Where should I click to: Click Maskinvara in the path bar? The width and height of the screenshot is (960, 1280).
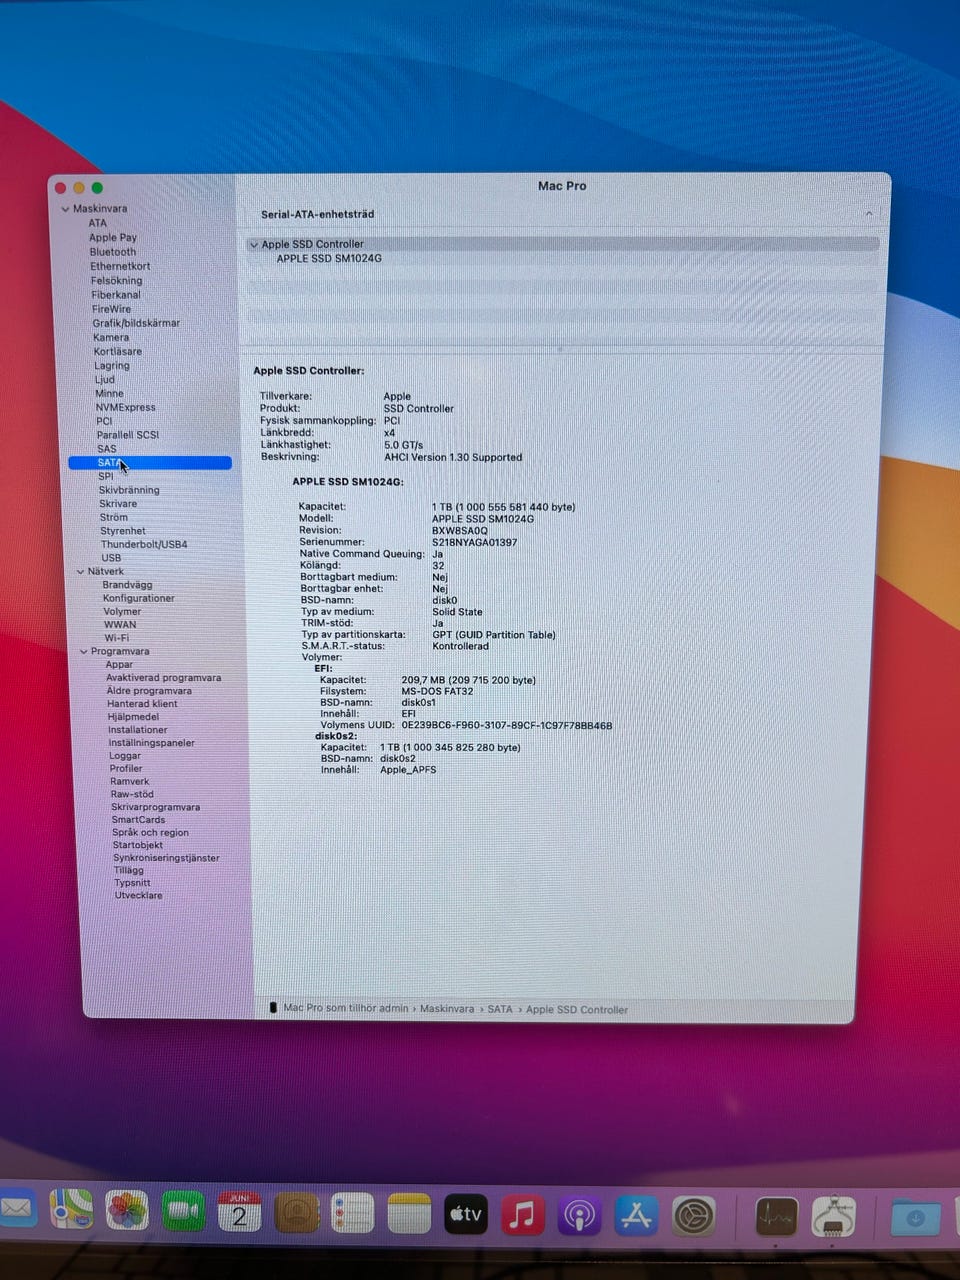[447, 1009]
